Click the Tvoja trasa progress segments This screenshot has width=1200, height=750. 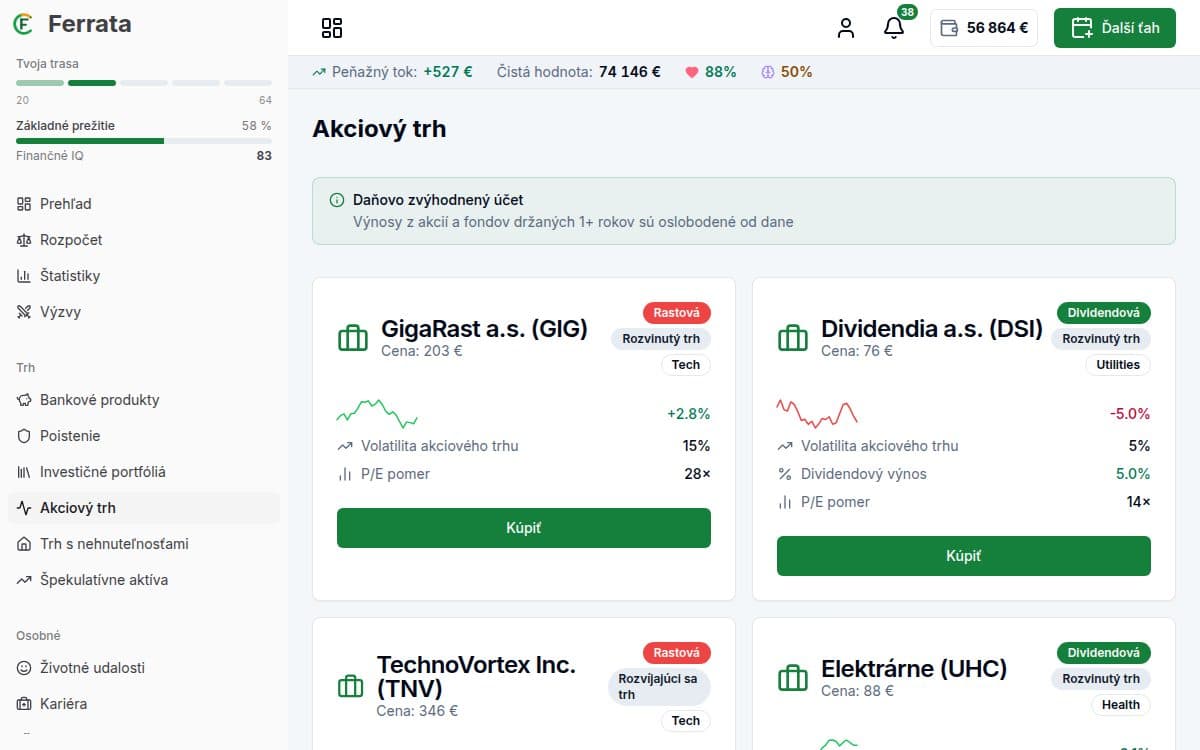tap(144, 82)
